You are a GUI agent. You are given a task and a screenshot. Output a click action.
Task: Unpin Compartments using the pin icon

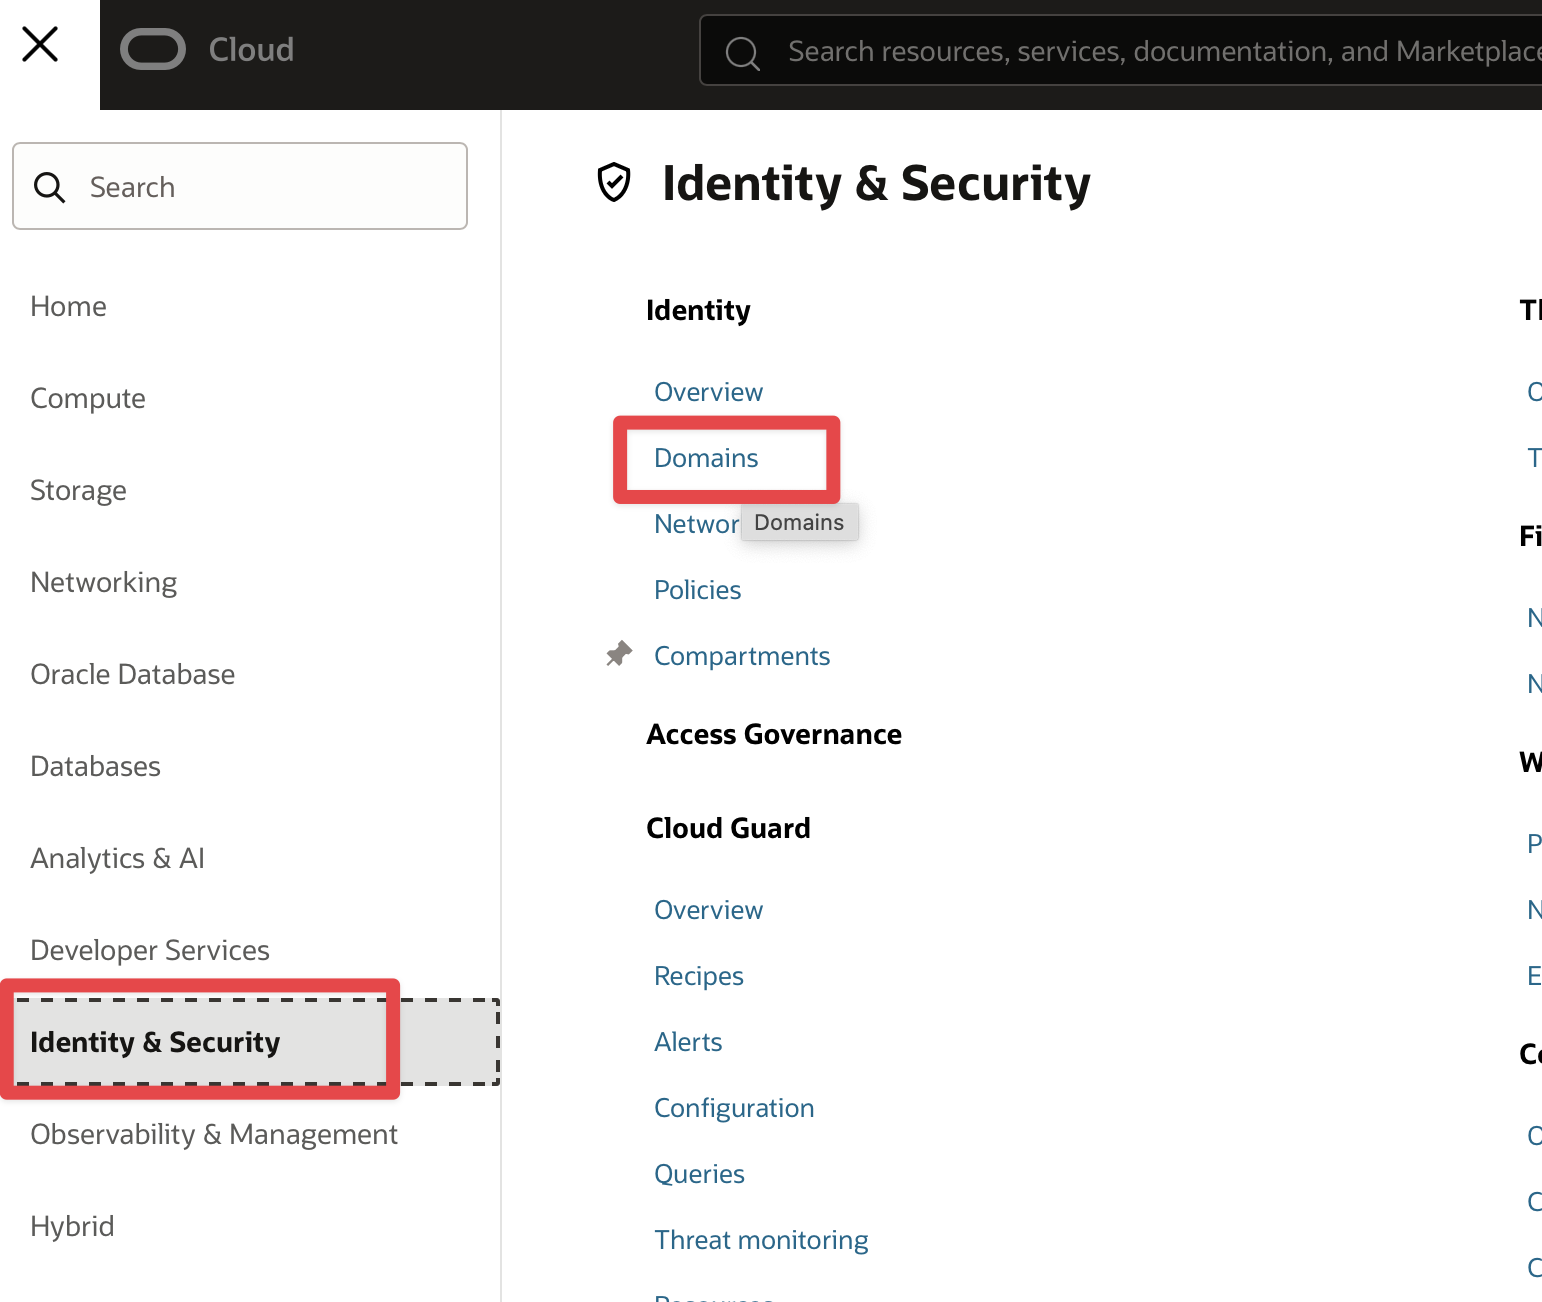619,654
